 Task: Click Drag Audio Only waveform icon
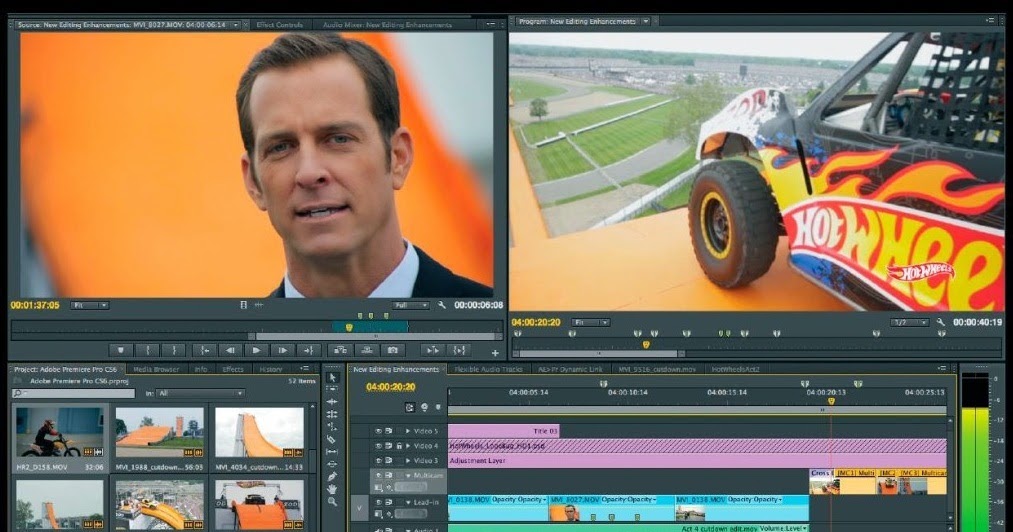tap(258, 304)
